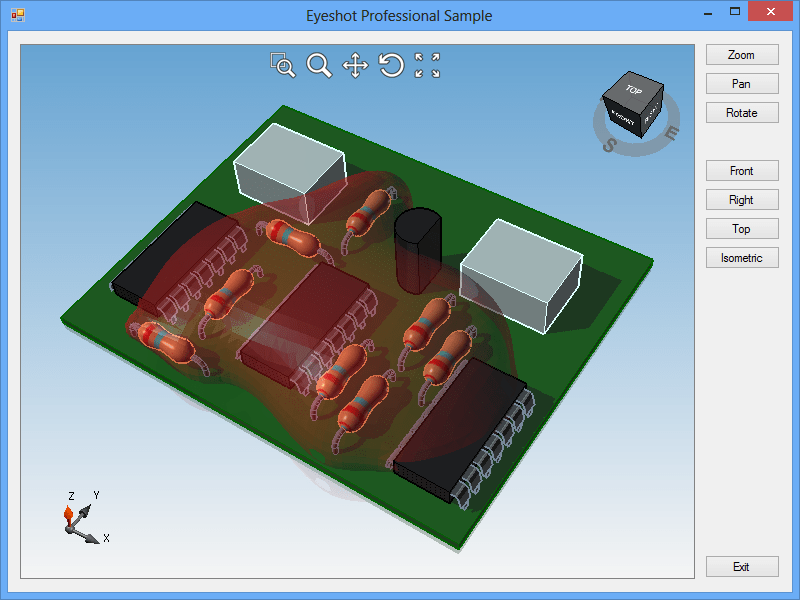
Task: Select the black cylinder capacitor
Action: pos(418,250)
